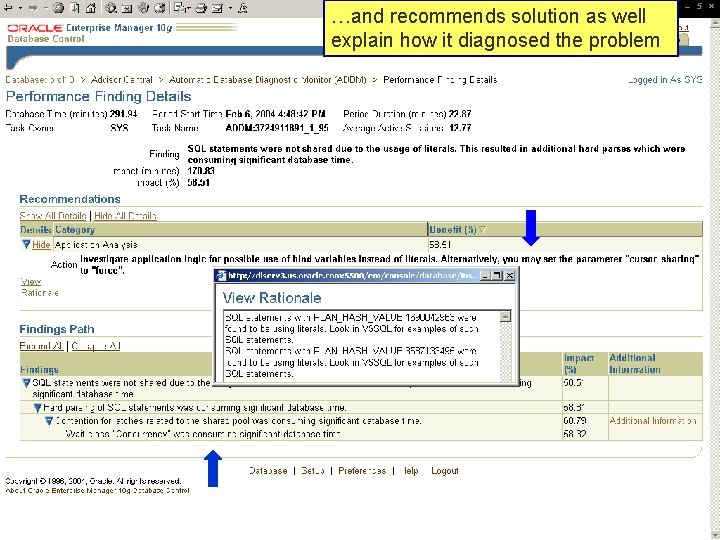720x540 pixels.
Task: Click the impact value 60.79 in findings
Action: (574, 421)
